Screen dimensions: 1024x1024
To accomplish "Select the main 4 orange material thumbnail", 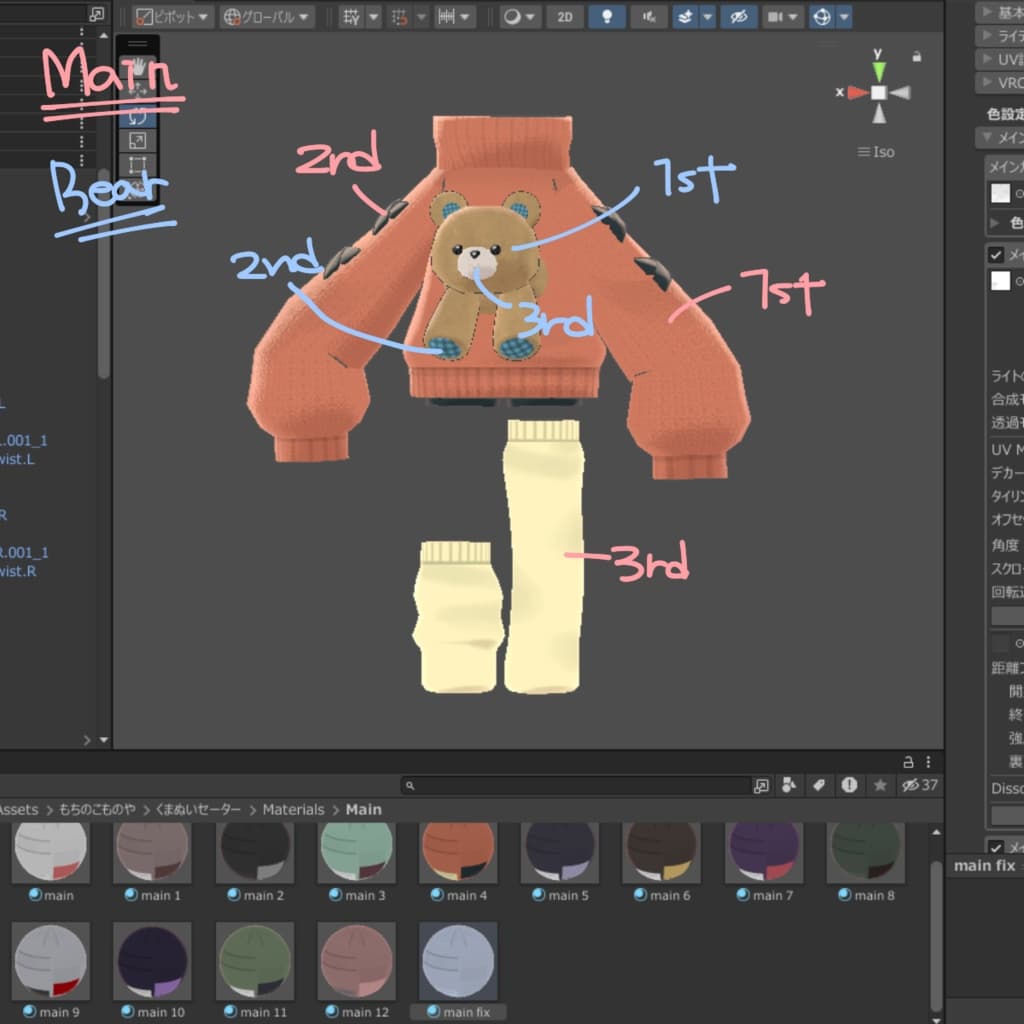I will pos(458,852).
